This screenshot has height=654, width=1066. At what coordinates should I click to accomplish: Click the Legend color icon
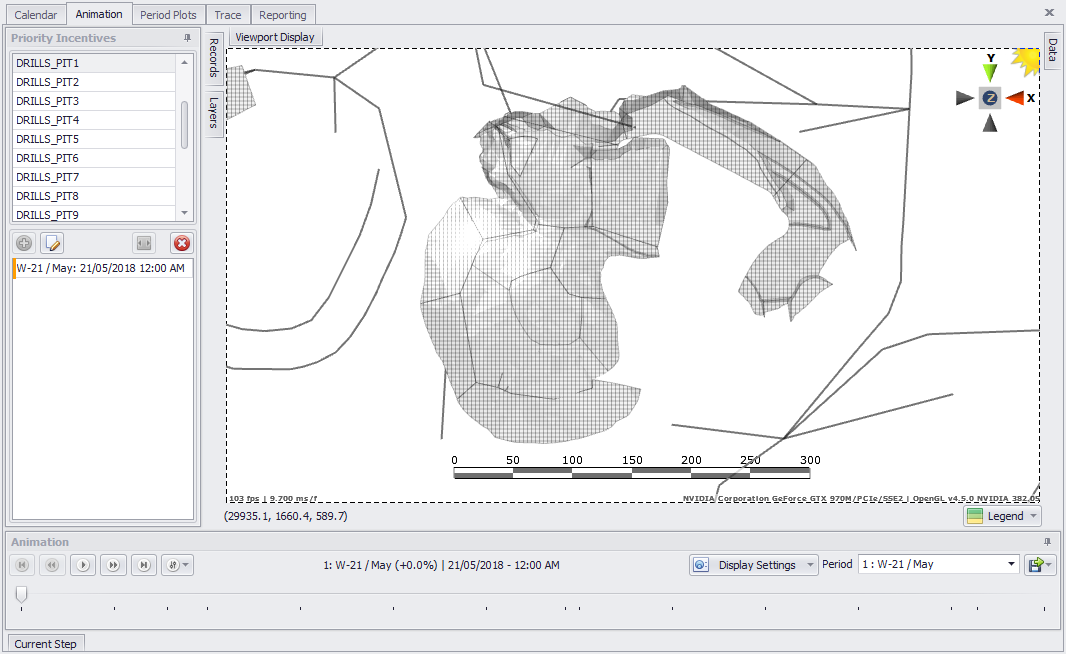click(x=974, y=516)
